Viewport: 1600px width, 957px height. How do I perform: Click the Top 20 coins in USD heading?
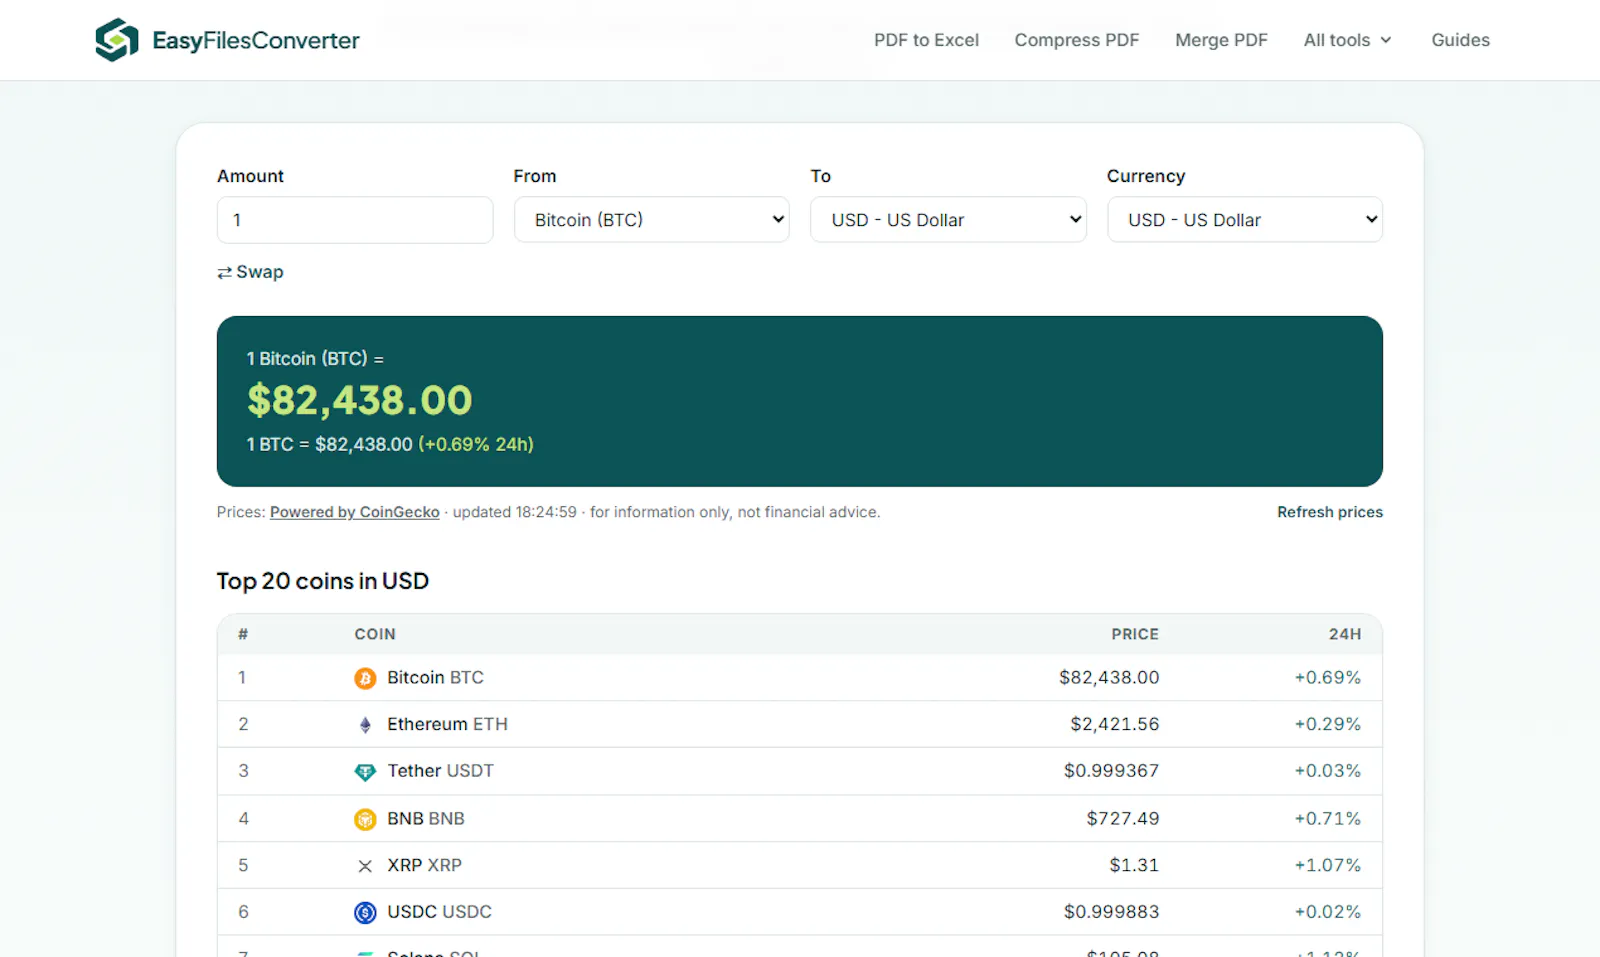coord(323,581)
